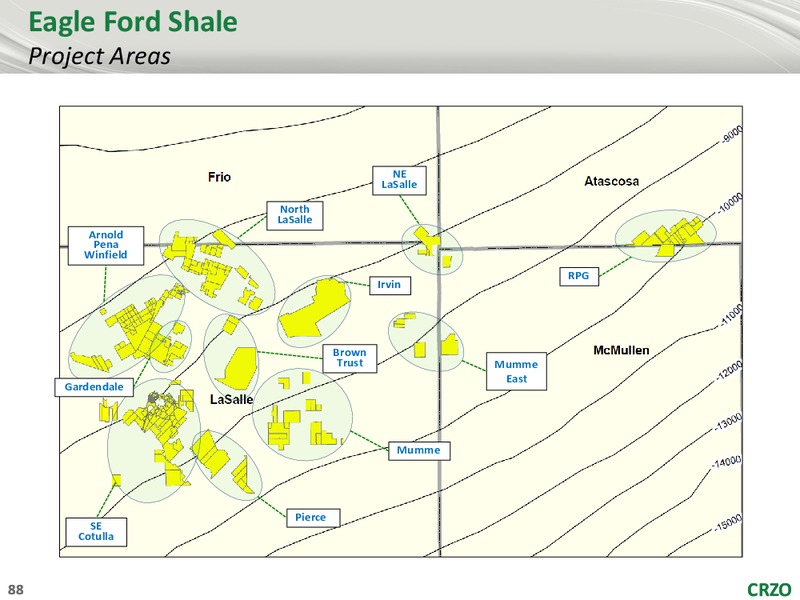Click the Eagle Ford Shale title

[133, 21]
